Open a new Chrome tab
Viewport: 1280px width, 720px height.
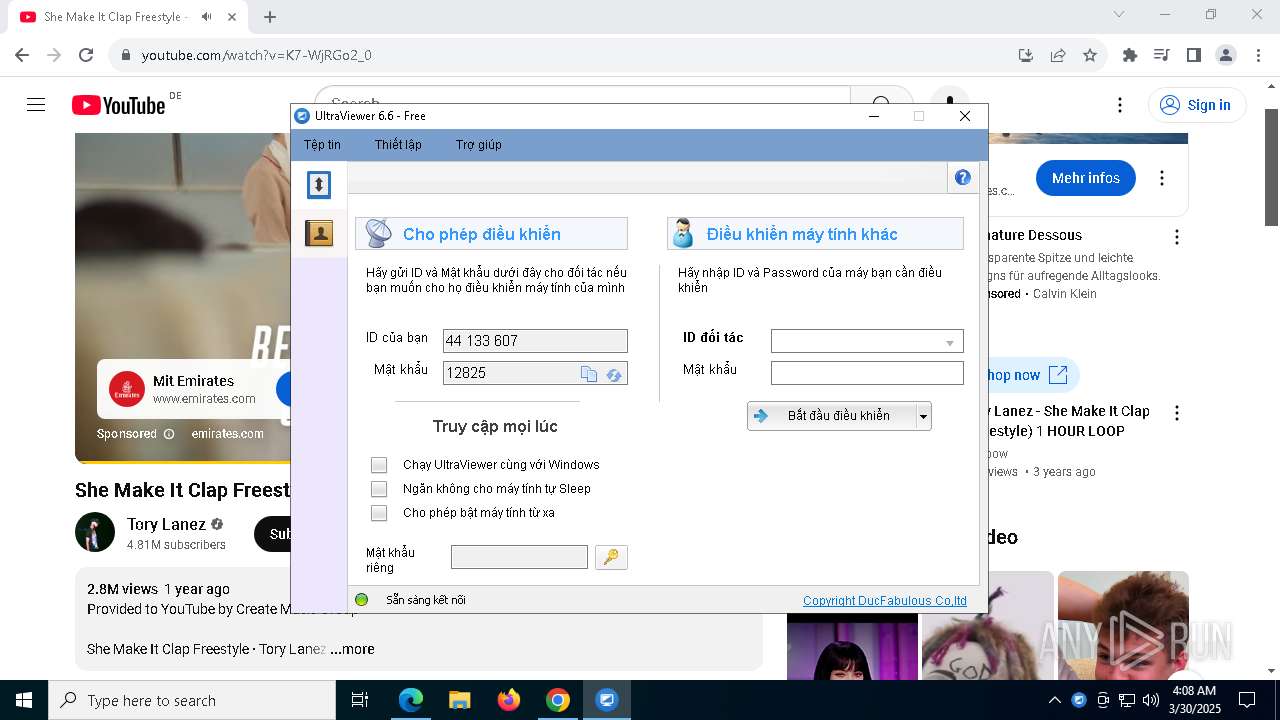(x=270, y=17)
